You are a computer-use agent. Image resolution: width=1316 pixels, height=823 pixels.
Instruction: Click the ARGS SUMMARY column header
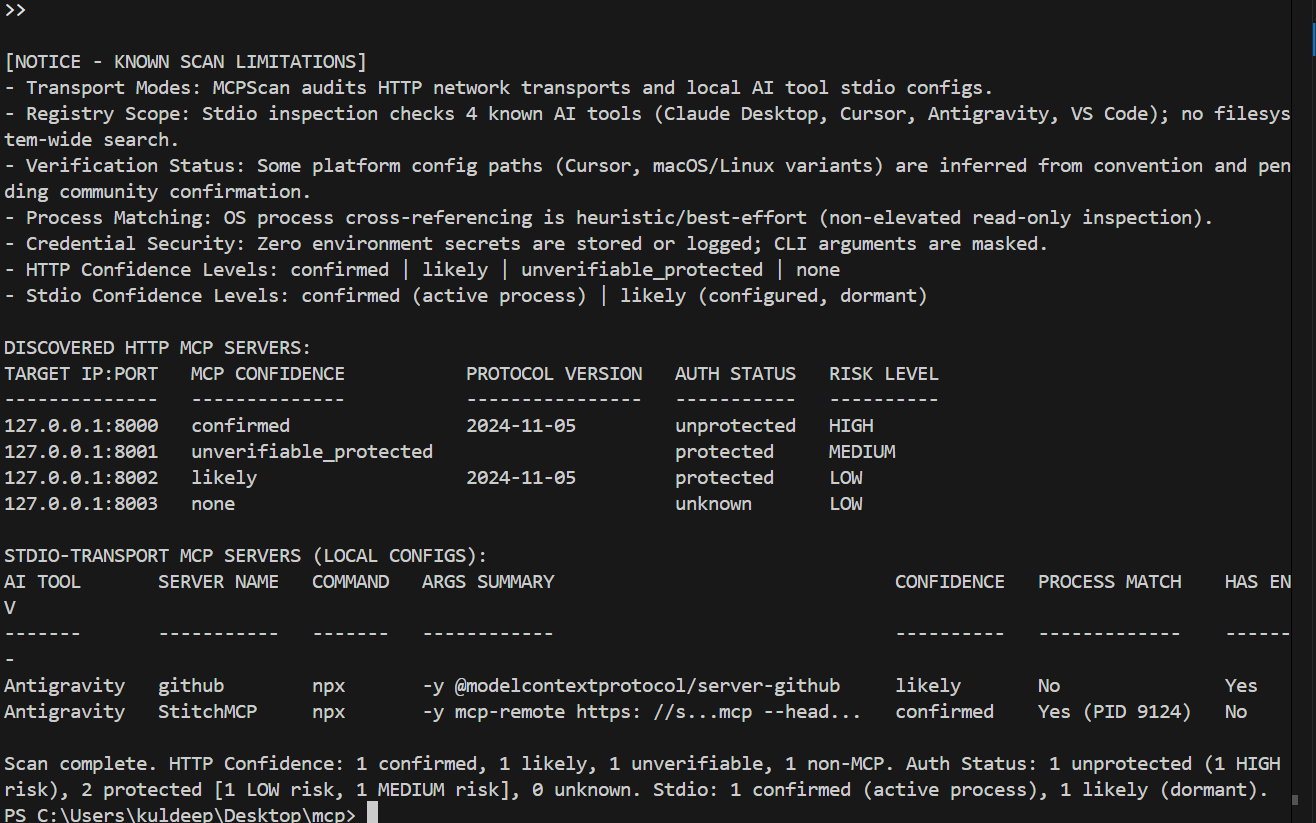point(488,581)
